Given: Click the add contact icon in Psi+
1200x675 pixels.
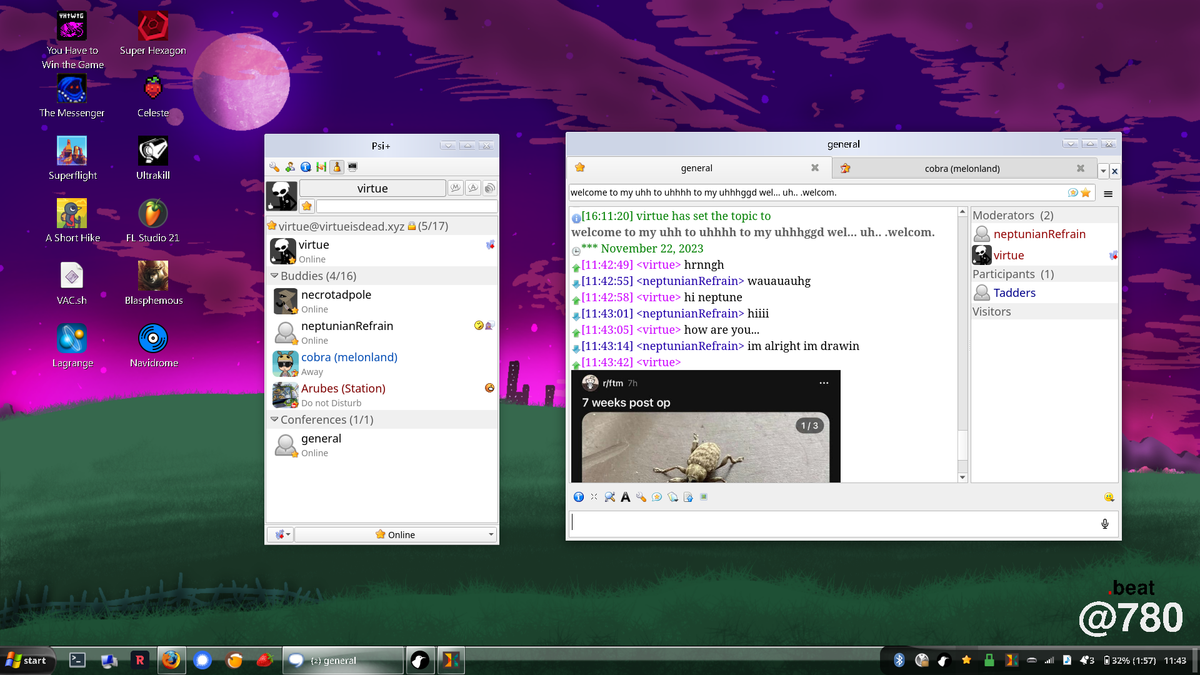Looking at the screenshot, I should click(290, 167).
